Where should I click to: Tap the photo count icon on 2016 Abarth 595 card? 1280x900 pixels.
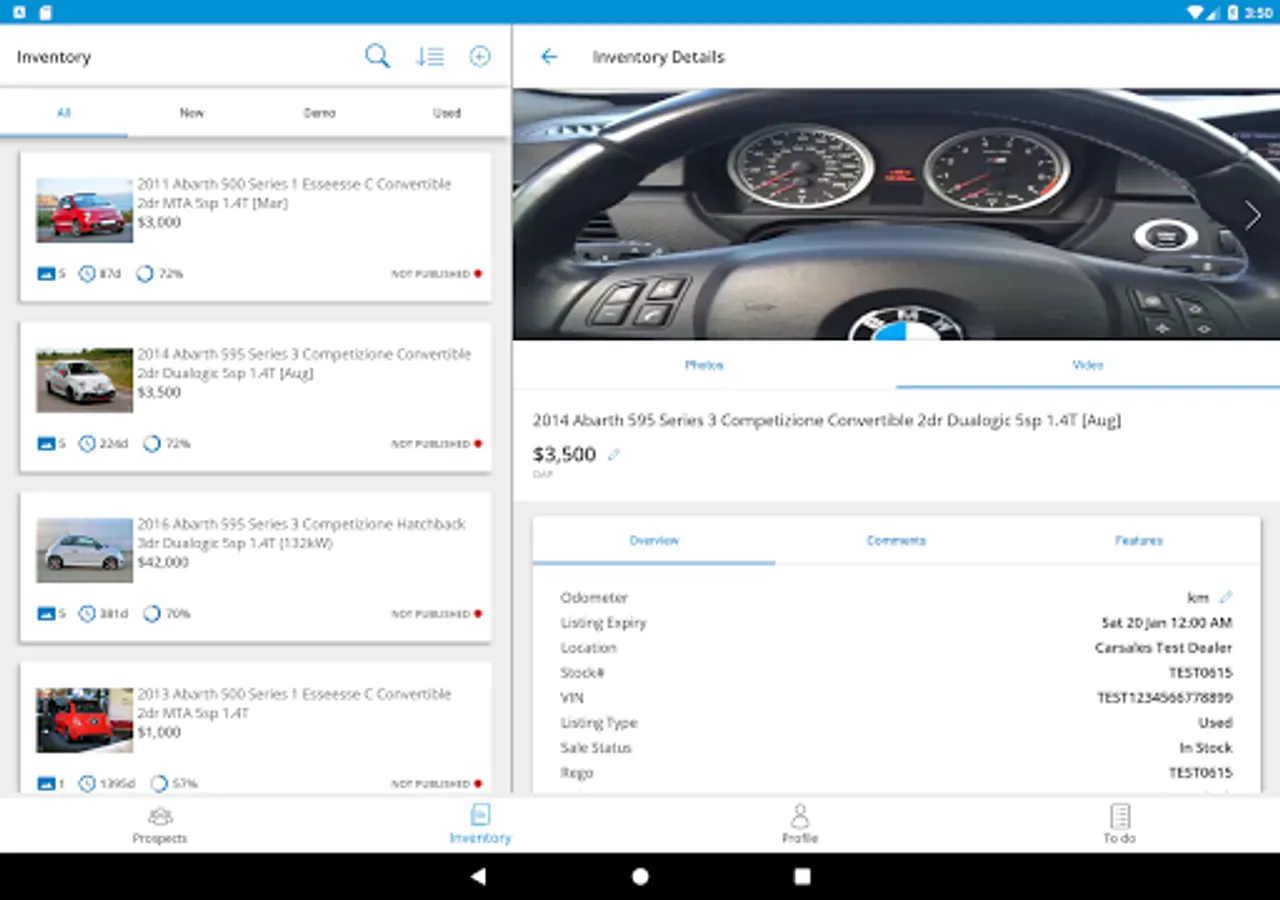(x=46, y=614)
